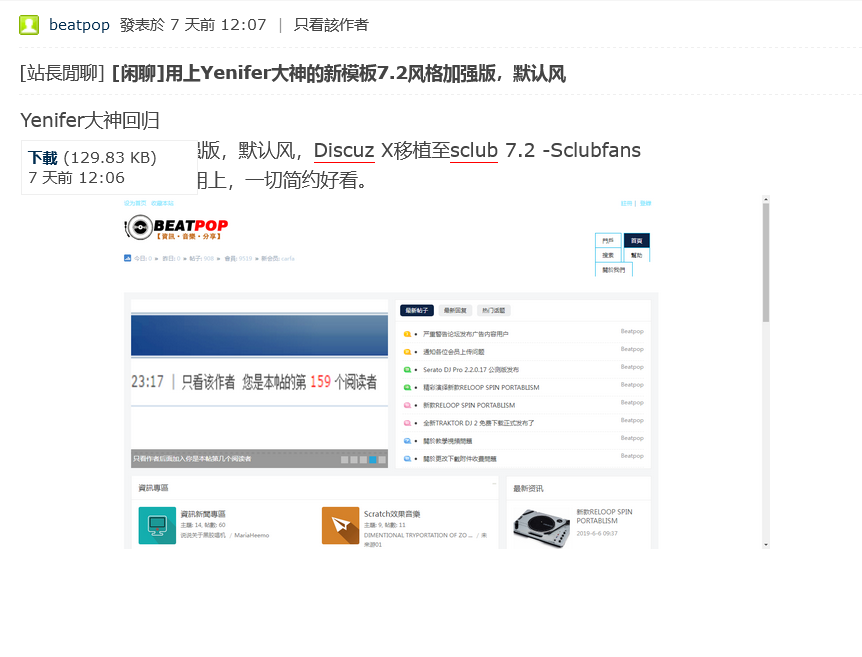The height and width of the screenshot is (657, 862).
Task: Click the BEATPOP vinyl logo in the screenshot
Action: (176, 229)
